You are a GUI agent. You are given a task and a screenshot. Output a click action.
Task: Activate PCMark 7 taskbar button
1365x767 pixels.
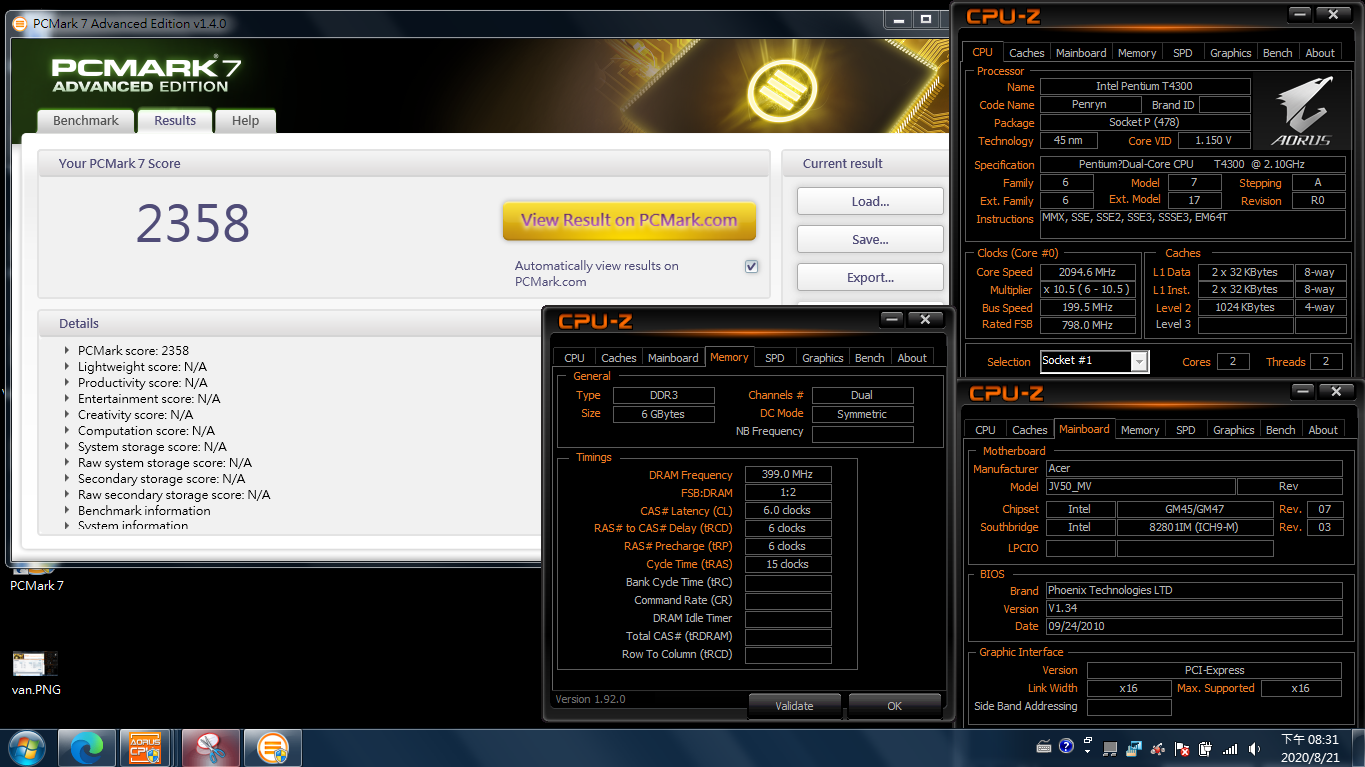click(x=272, y=747)
